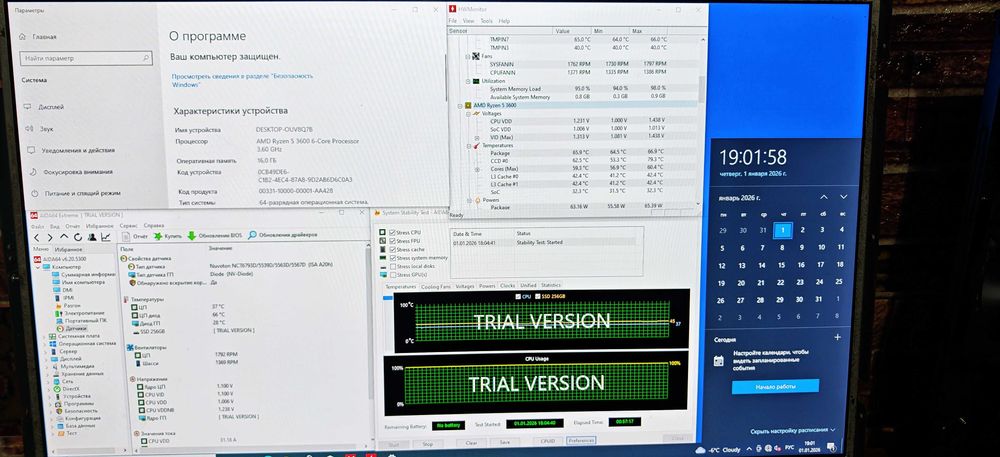This screenshot has height=457, width=1000.
Task: Collapse AMD Ryzen 5 3600 in HWMonitor
Action: (x=460, y=105)
